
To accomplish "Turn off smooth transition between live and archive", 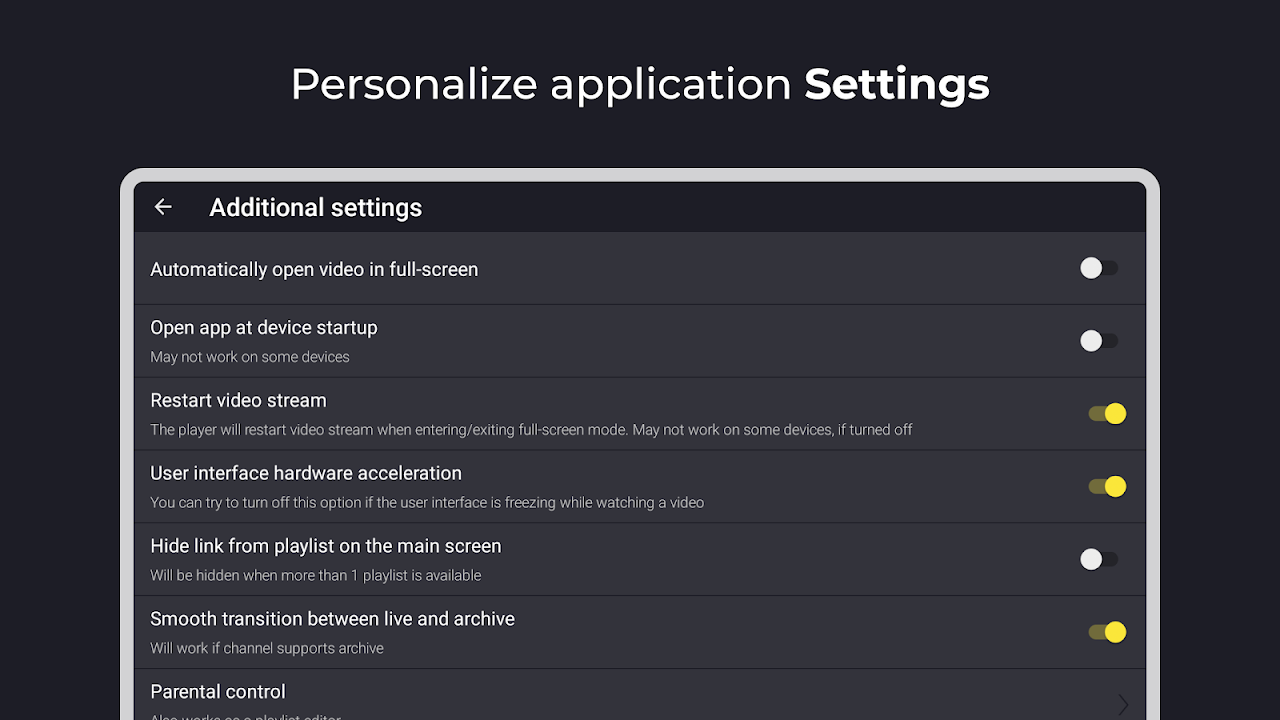I will tap(1107, 632).
